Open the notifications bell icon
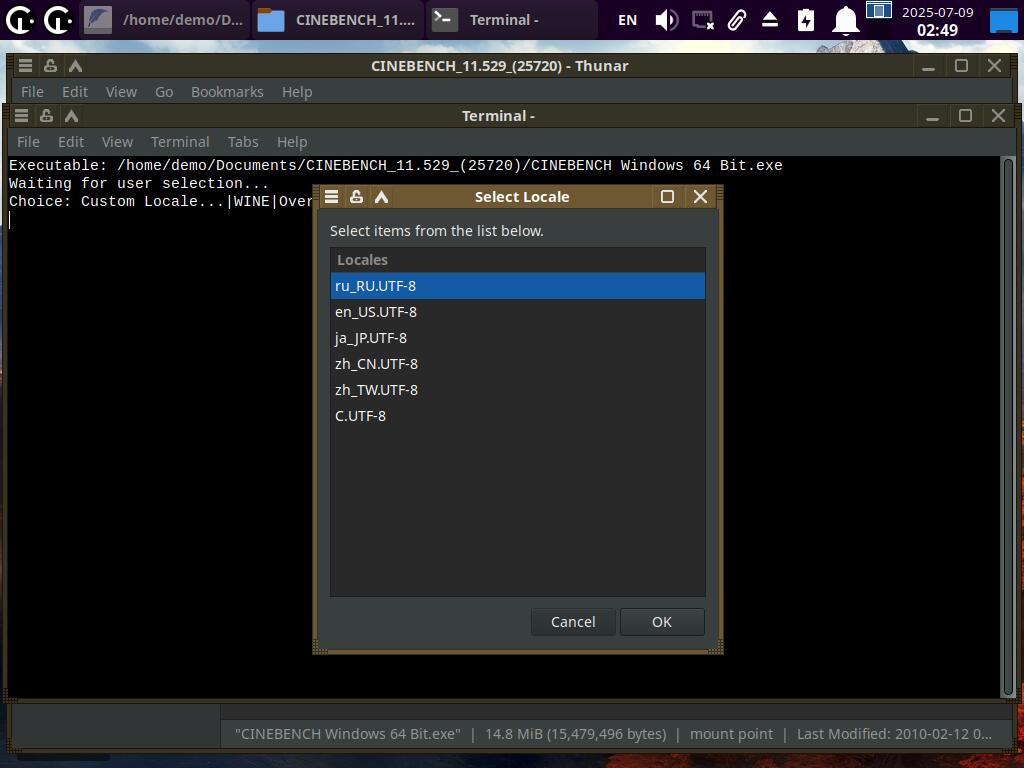 845,20
